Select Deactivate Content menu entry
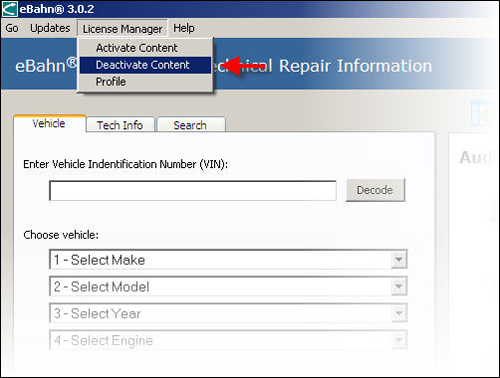 coord(145,65)
